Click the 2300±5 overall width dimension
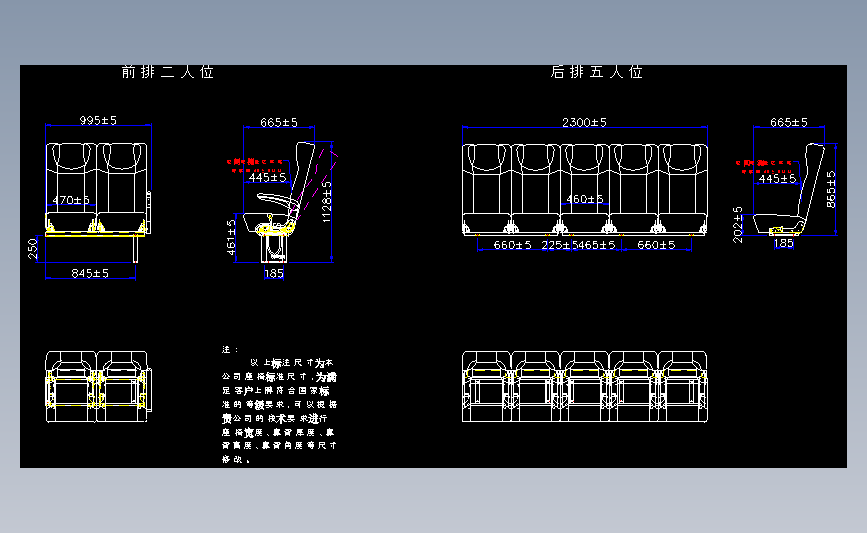 pos(584,122)
